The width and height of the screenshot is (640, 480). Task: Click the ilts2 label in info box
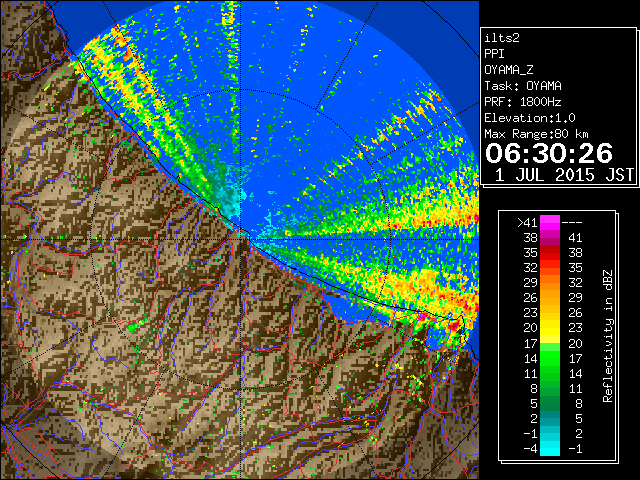pos(502,38)
